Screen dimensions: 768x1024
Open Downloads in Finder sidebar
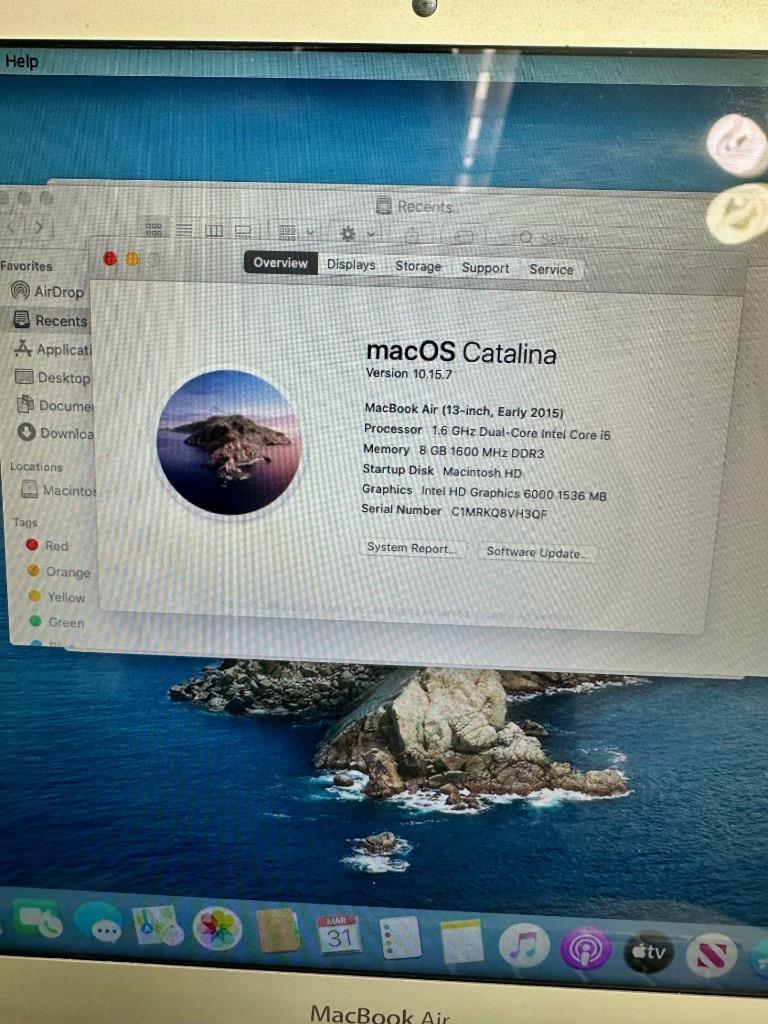pos(56,432)
